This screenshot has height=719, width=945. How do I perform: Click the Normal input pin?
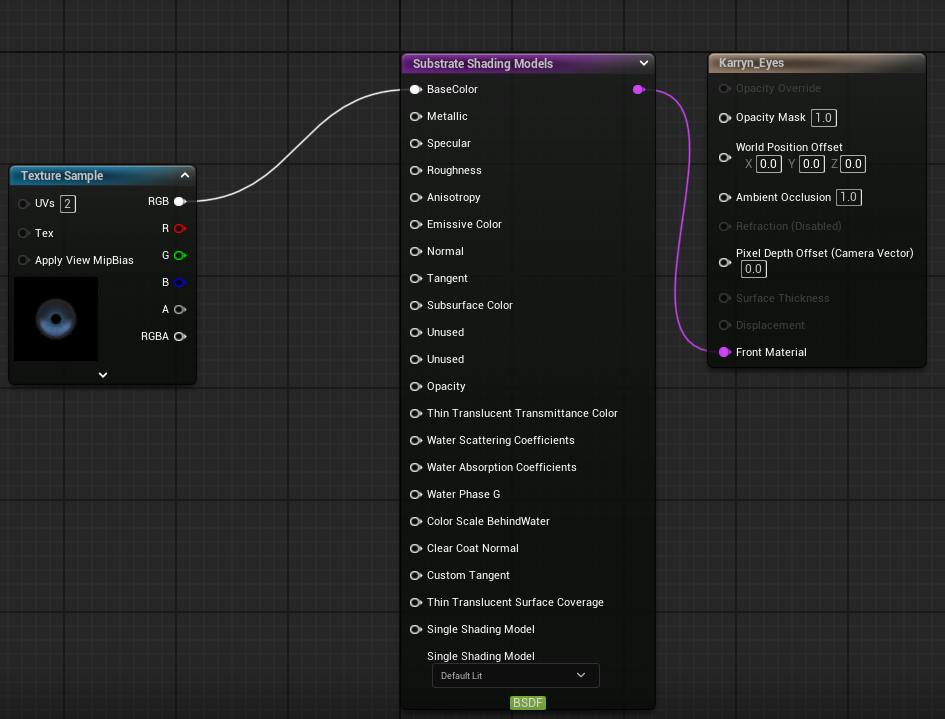tap(415, 251)
